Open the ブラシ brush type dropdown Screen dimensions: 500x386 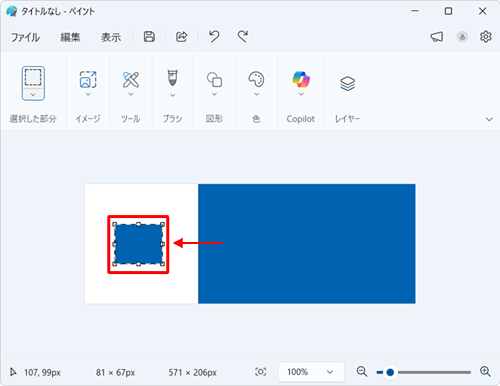pyautogui.click(x=172, y=95)
